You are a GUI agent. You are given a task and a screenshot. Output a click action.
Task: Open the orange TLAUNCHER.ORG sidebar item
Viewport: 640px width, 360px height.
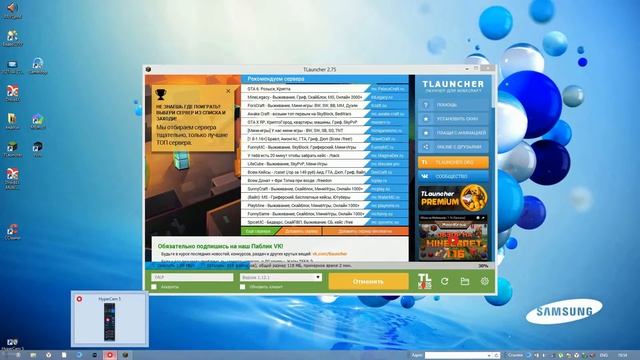pyautogui.click(x=453, y=162)
